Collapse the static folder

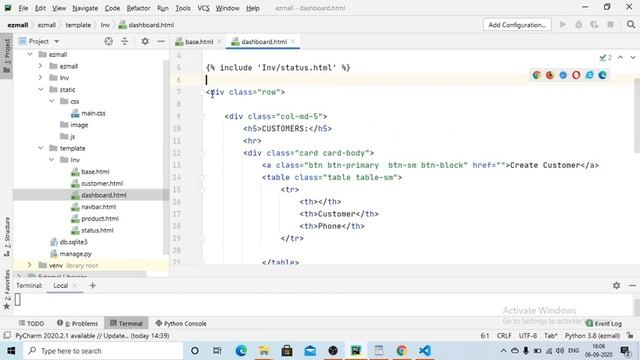pos(40,89)
